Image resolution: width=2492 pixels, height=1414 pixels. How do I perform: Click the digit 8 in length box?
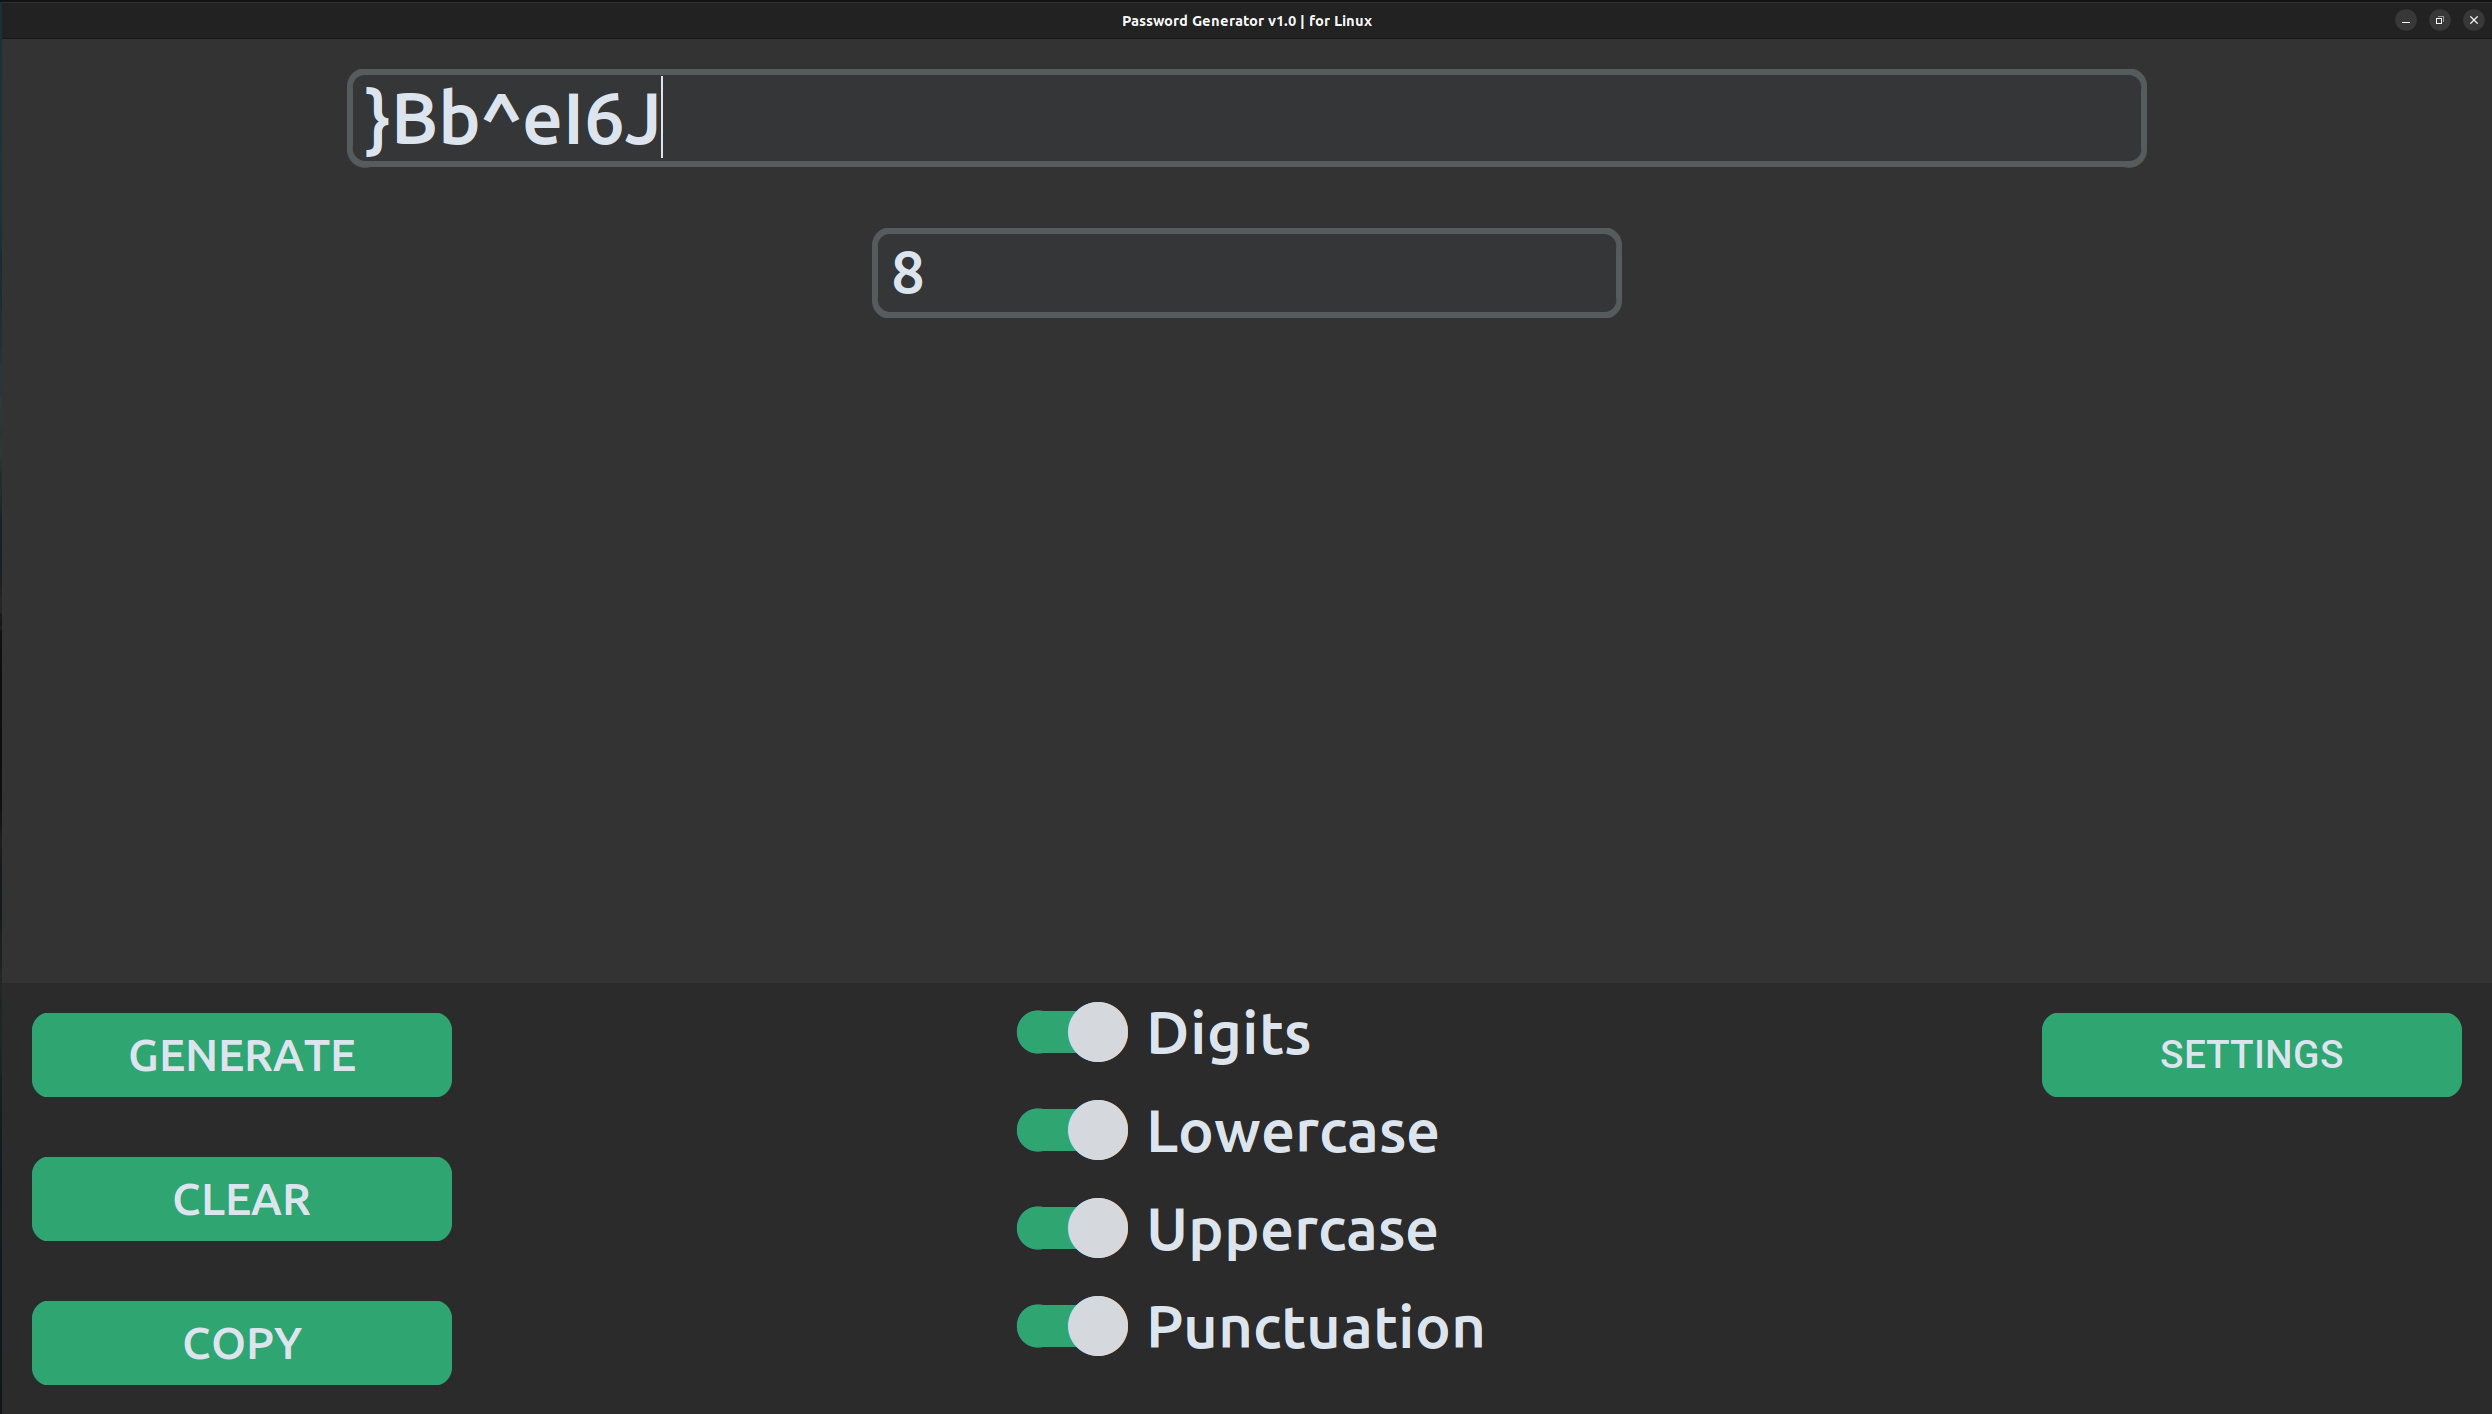coord(908,273)
